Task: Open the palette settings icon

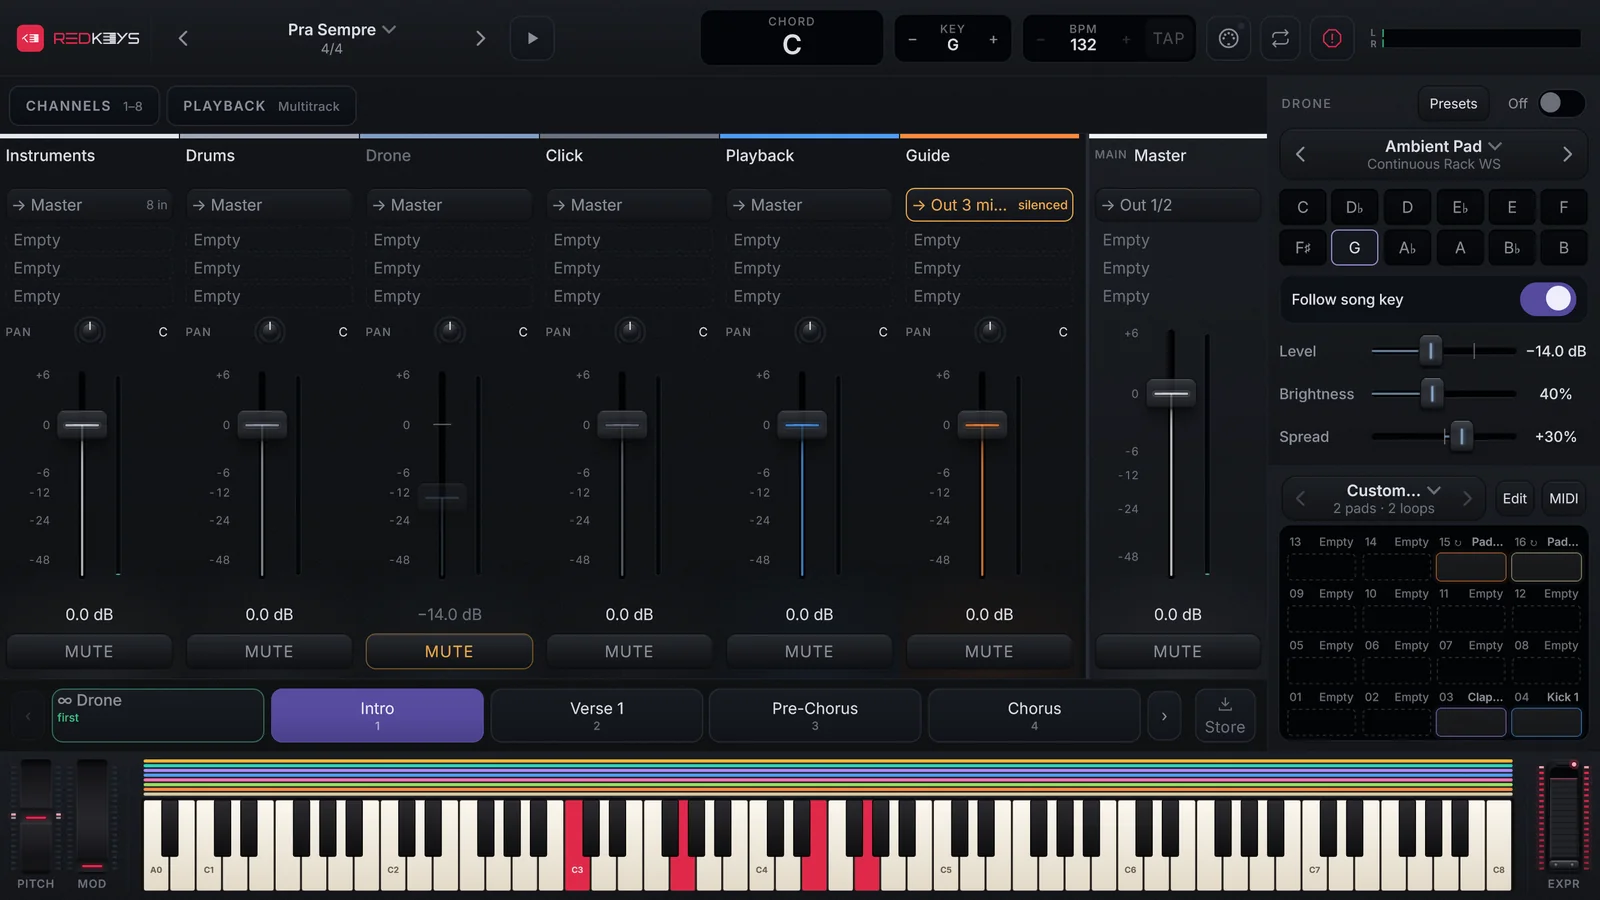Action: [1229, 38]
